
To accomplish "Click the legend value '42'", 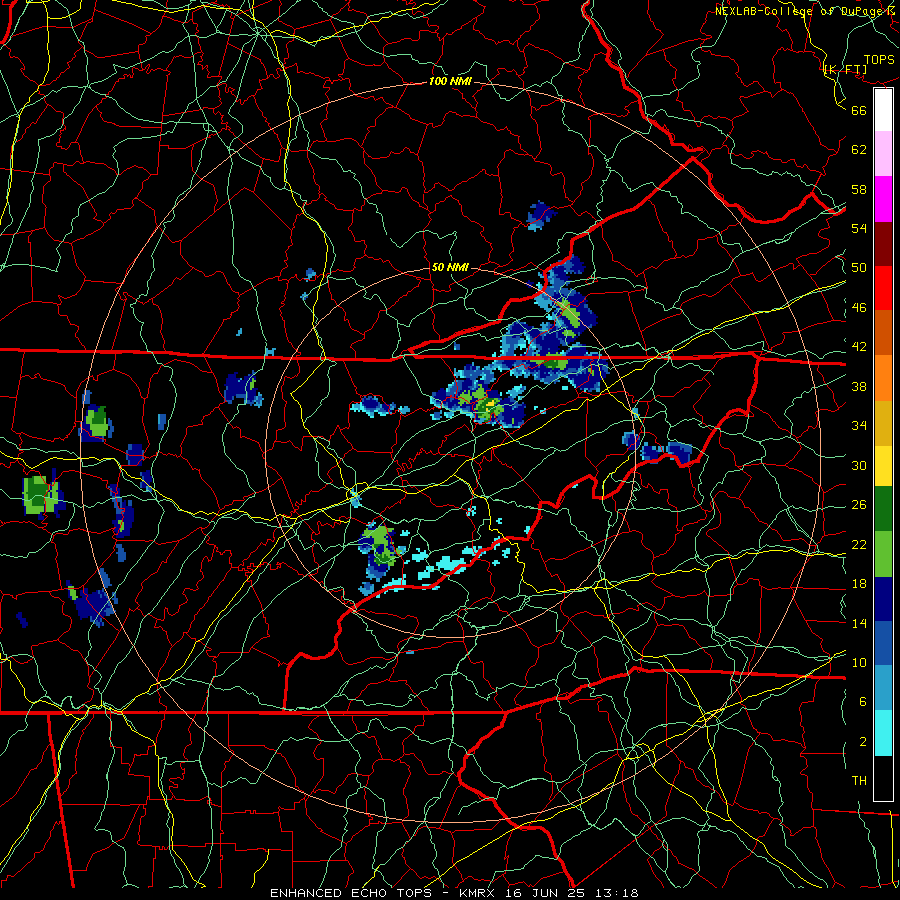I will tap(859, 347).
